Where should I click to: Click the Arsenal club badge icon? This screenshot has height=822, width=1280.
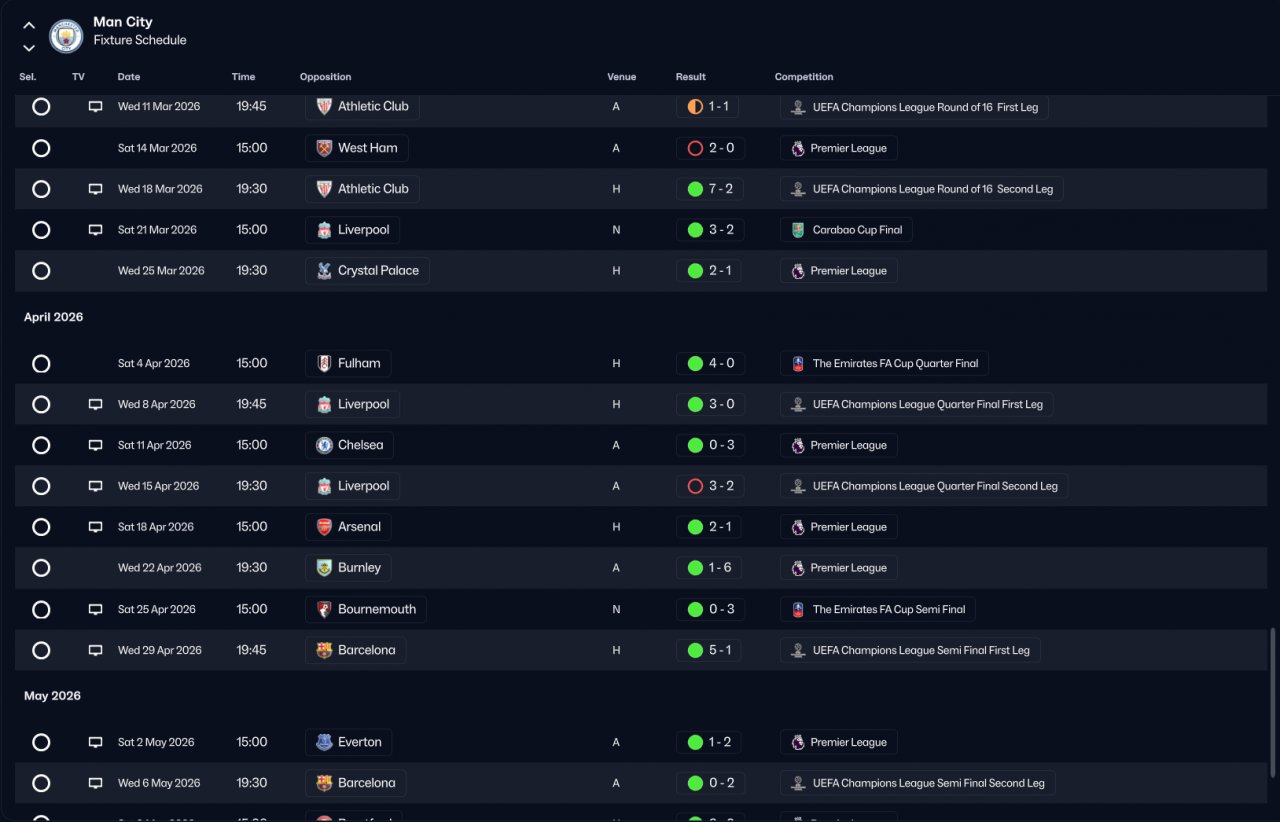(324, 527)
